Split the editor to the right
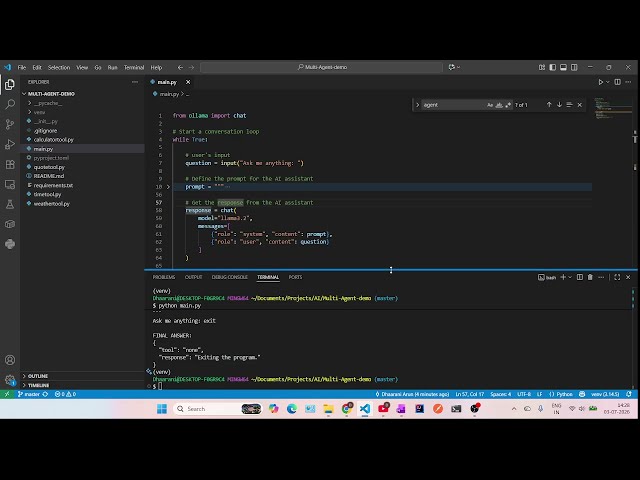 click(x=618, y=82)
